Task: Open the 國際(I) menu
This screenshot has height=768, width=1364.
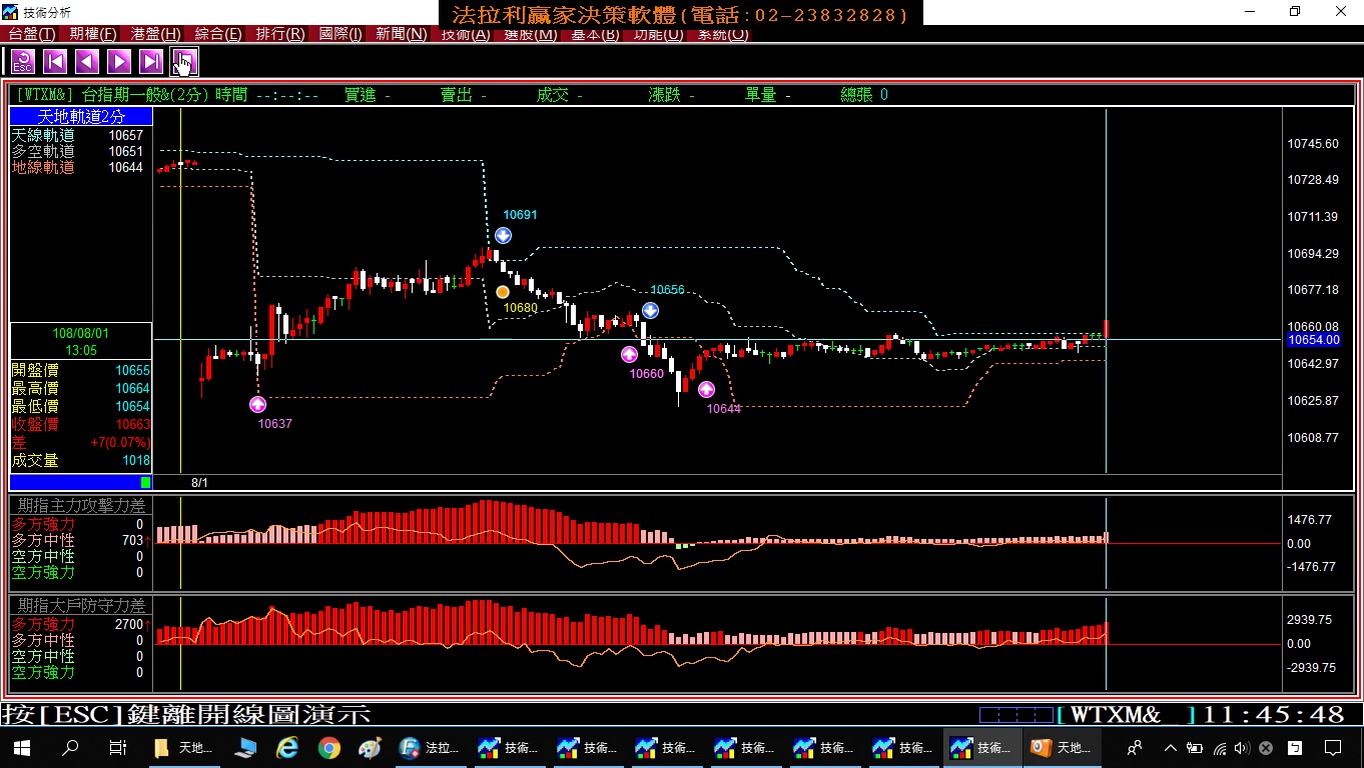Action: pos(340,34)
